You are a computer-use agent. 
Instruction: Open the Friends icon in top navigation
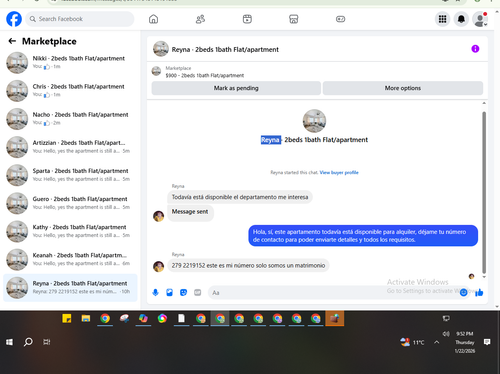pos(200,19)
